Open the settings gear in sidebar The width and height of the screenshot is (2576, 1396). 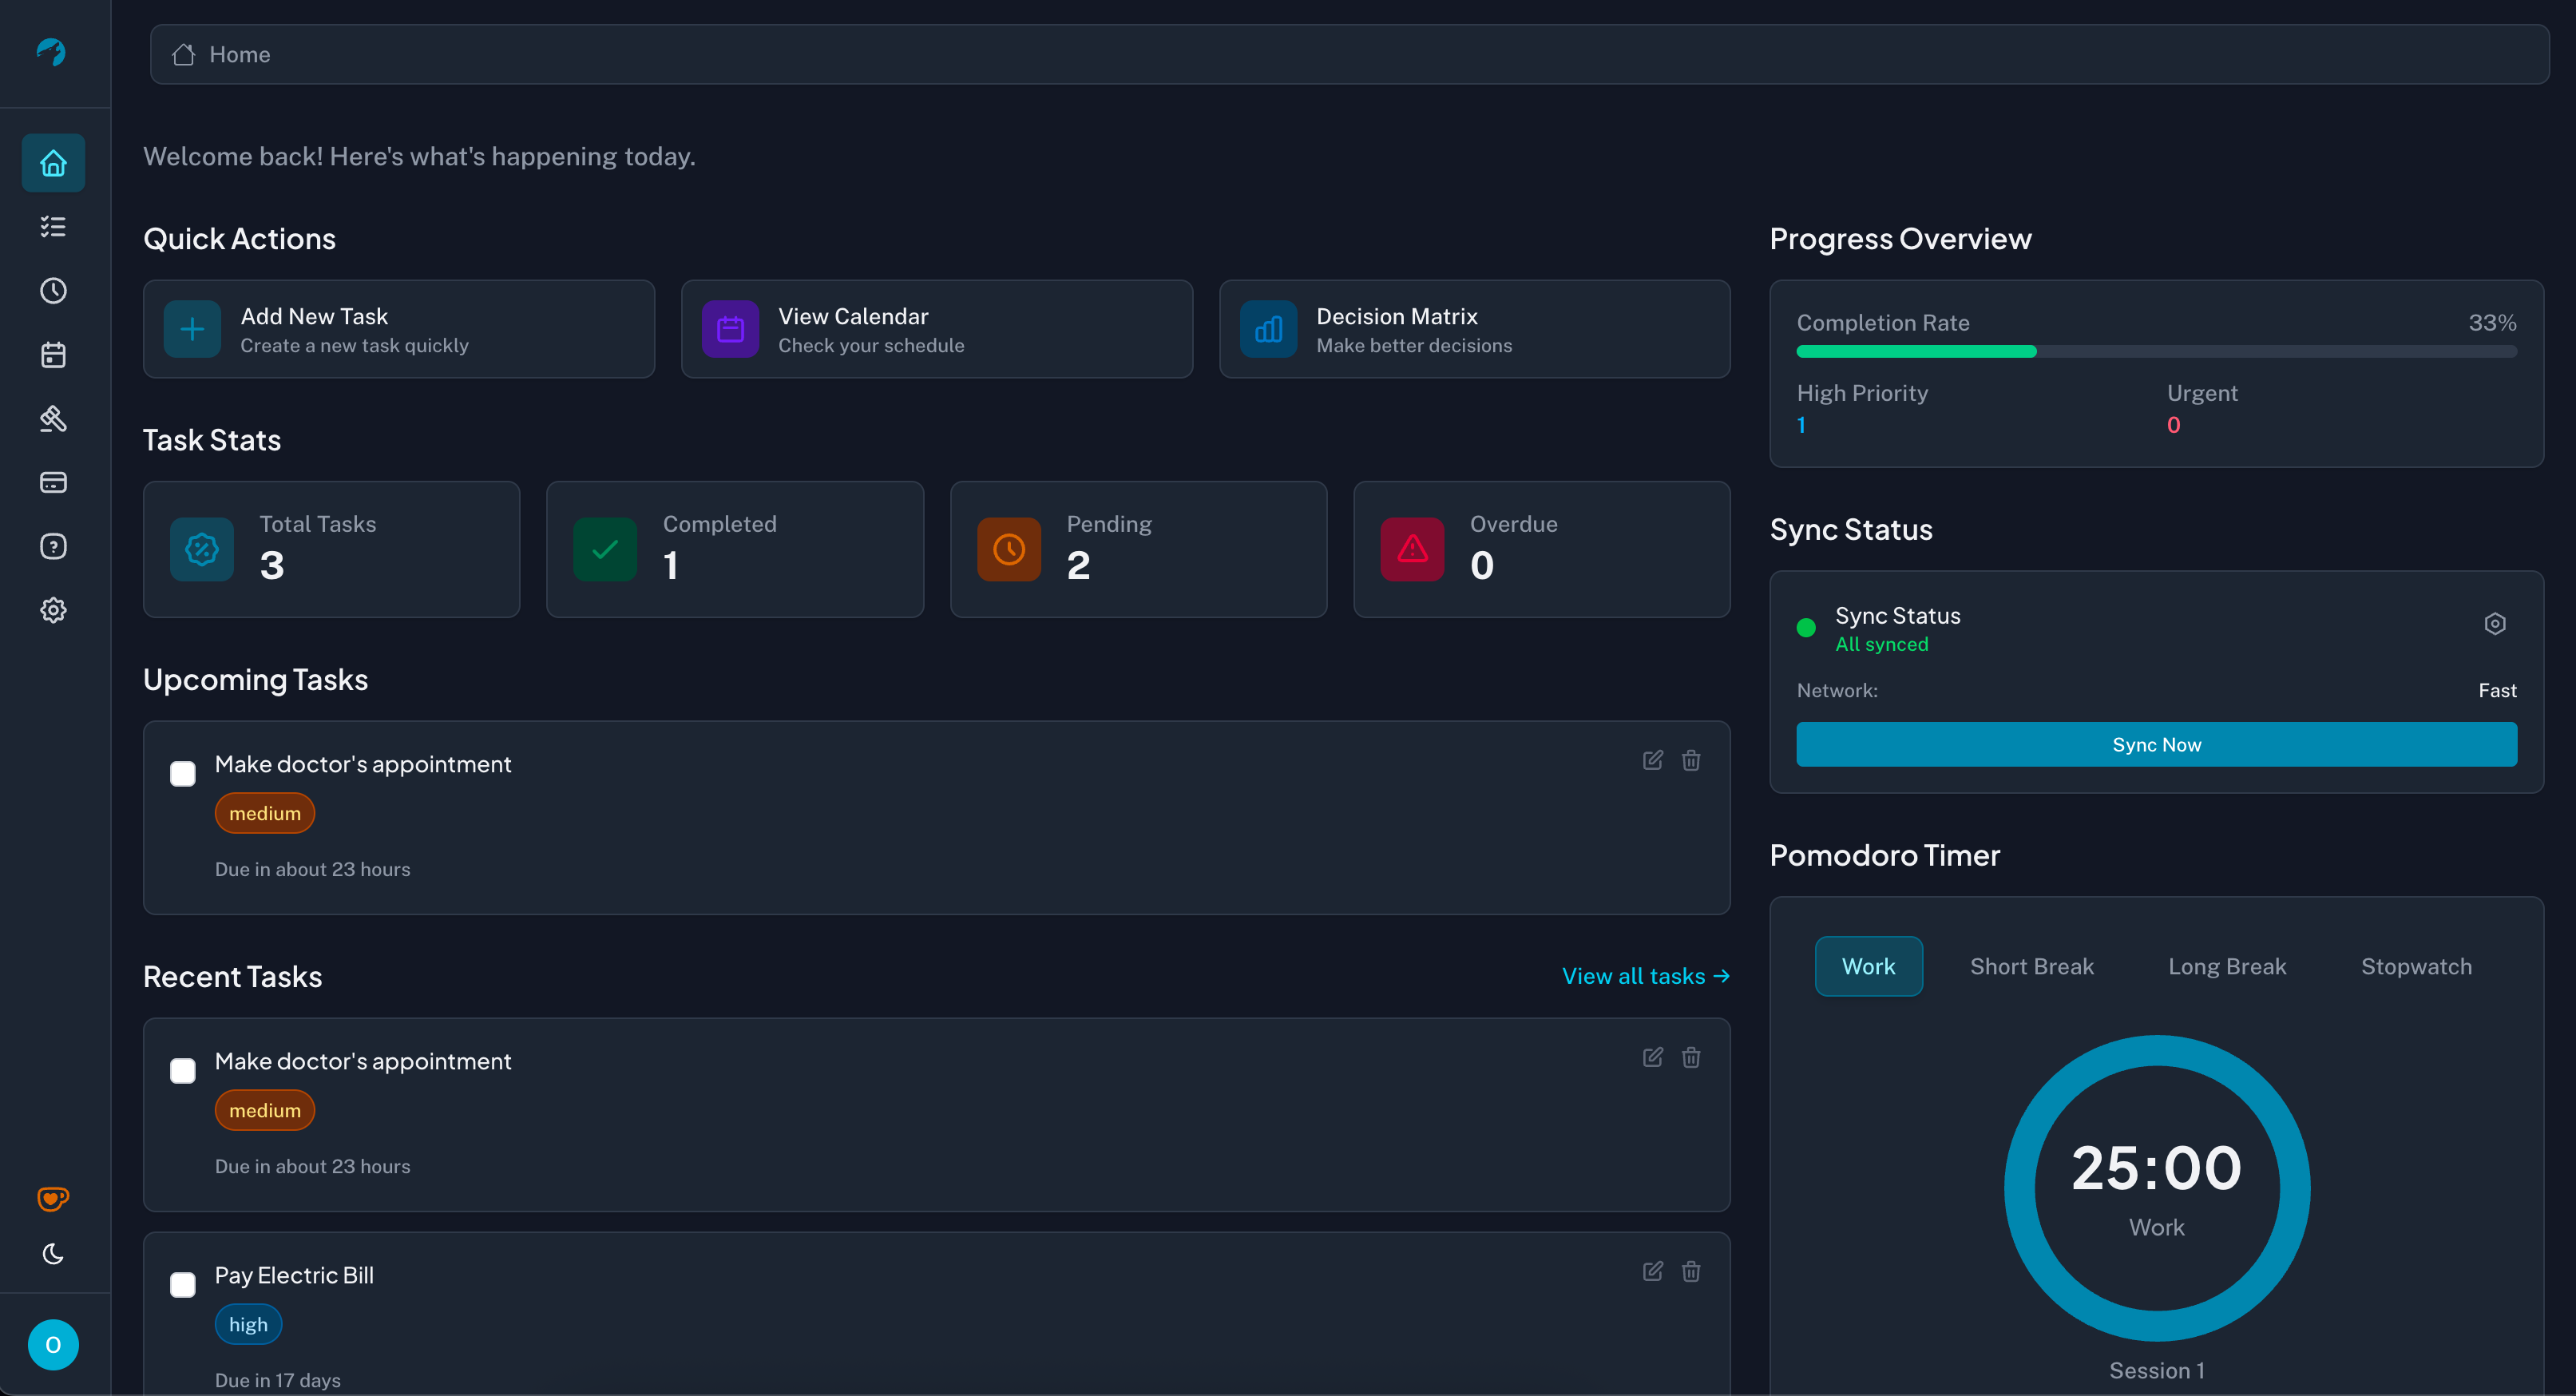point(53,610)
